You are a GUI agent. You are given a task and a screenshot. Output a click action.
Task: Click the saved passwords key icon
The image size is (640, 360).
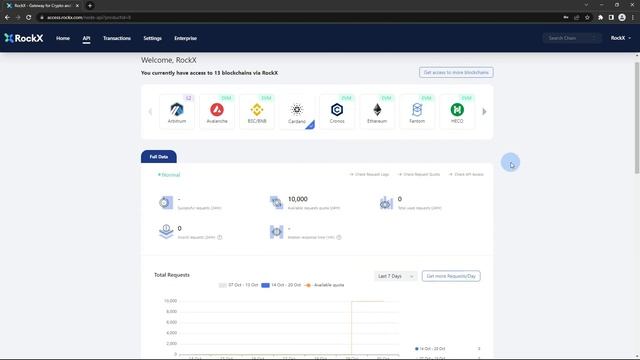coord(566,18)
